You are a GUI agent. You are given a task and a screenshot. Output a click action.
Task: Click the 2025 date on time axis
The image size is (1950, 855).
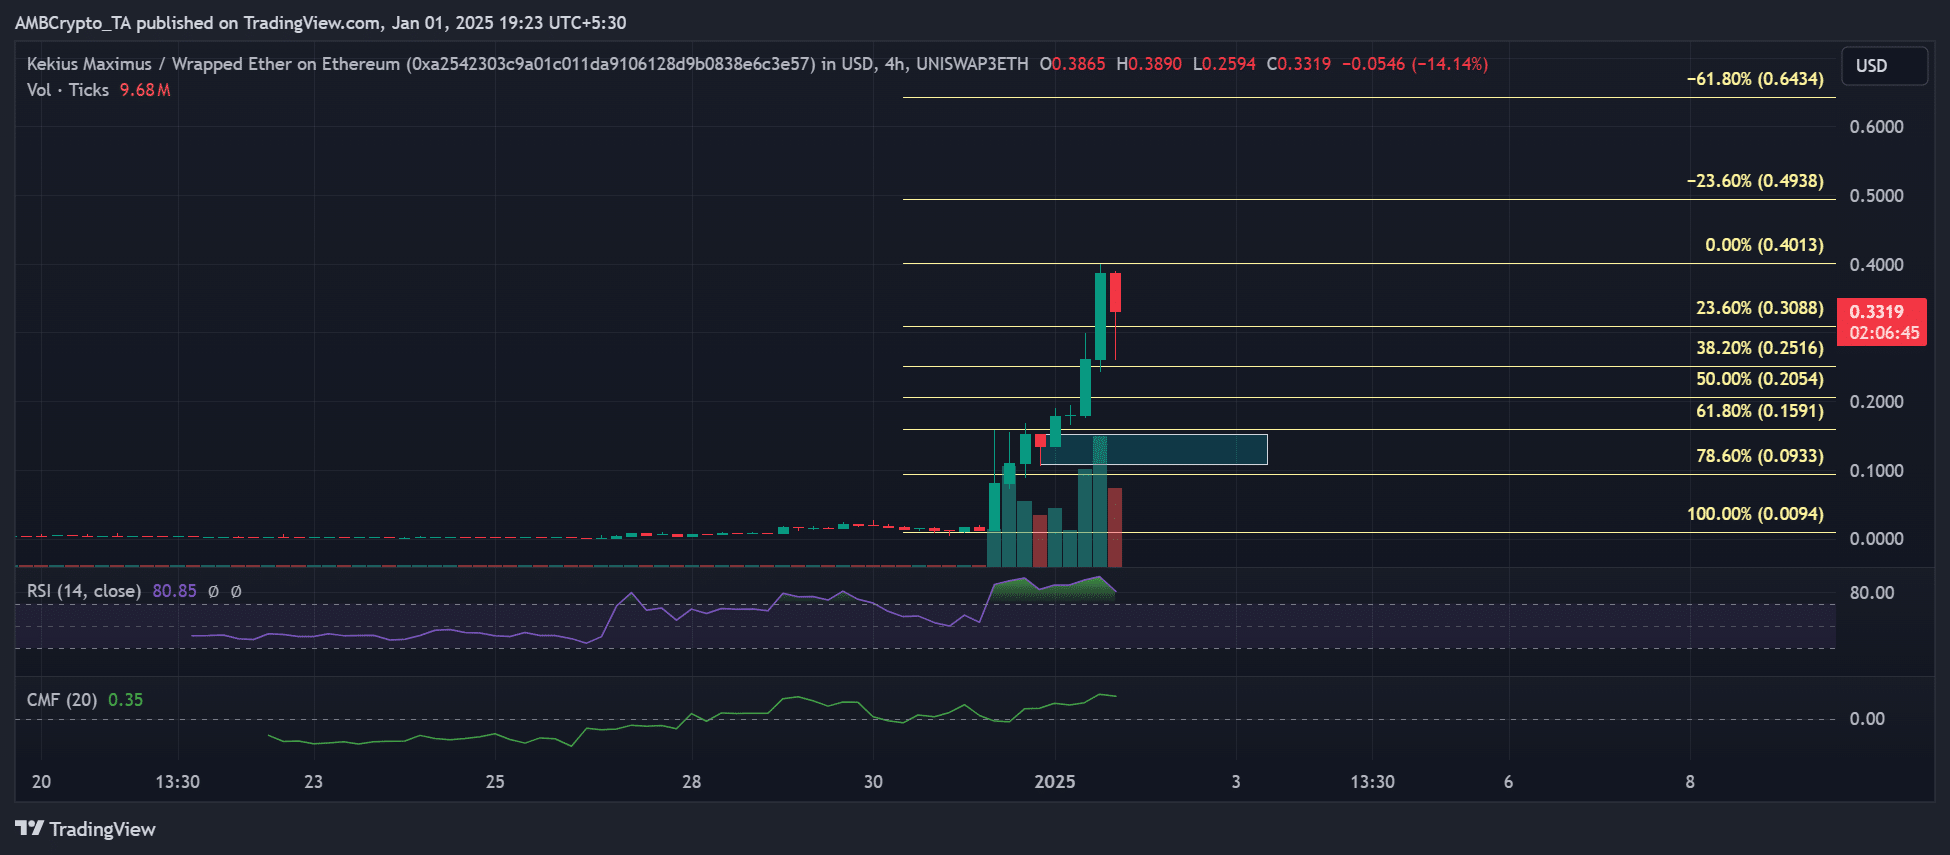(1055, 782)
